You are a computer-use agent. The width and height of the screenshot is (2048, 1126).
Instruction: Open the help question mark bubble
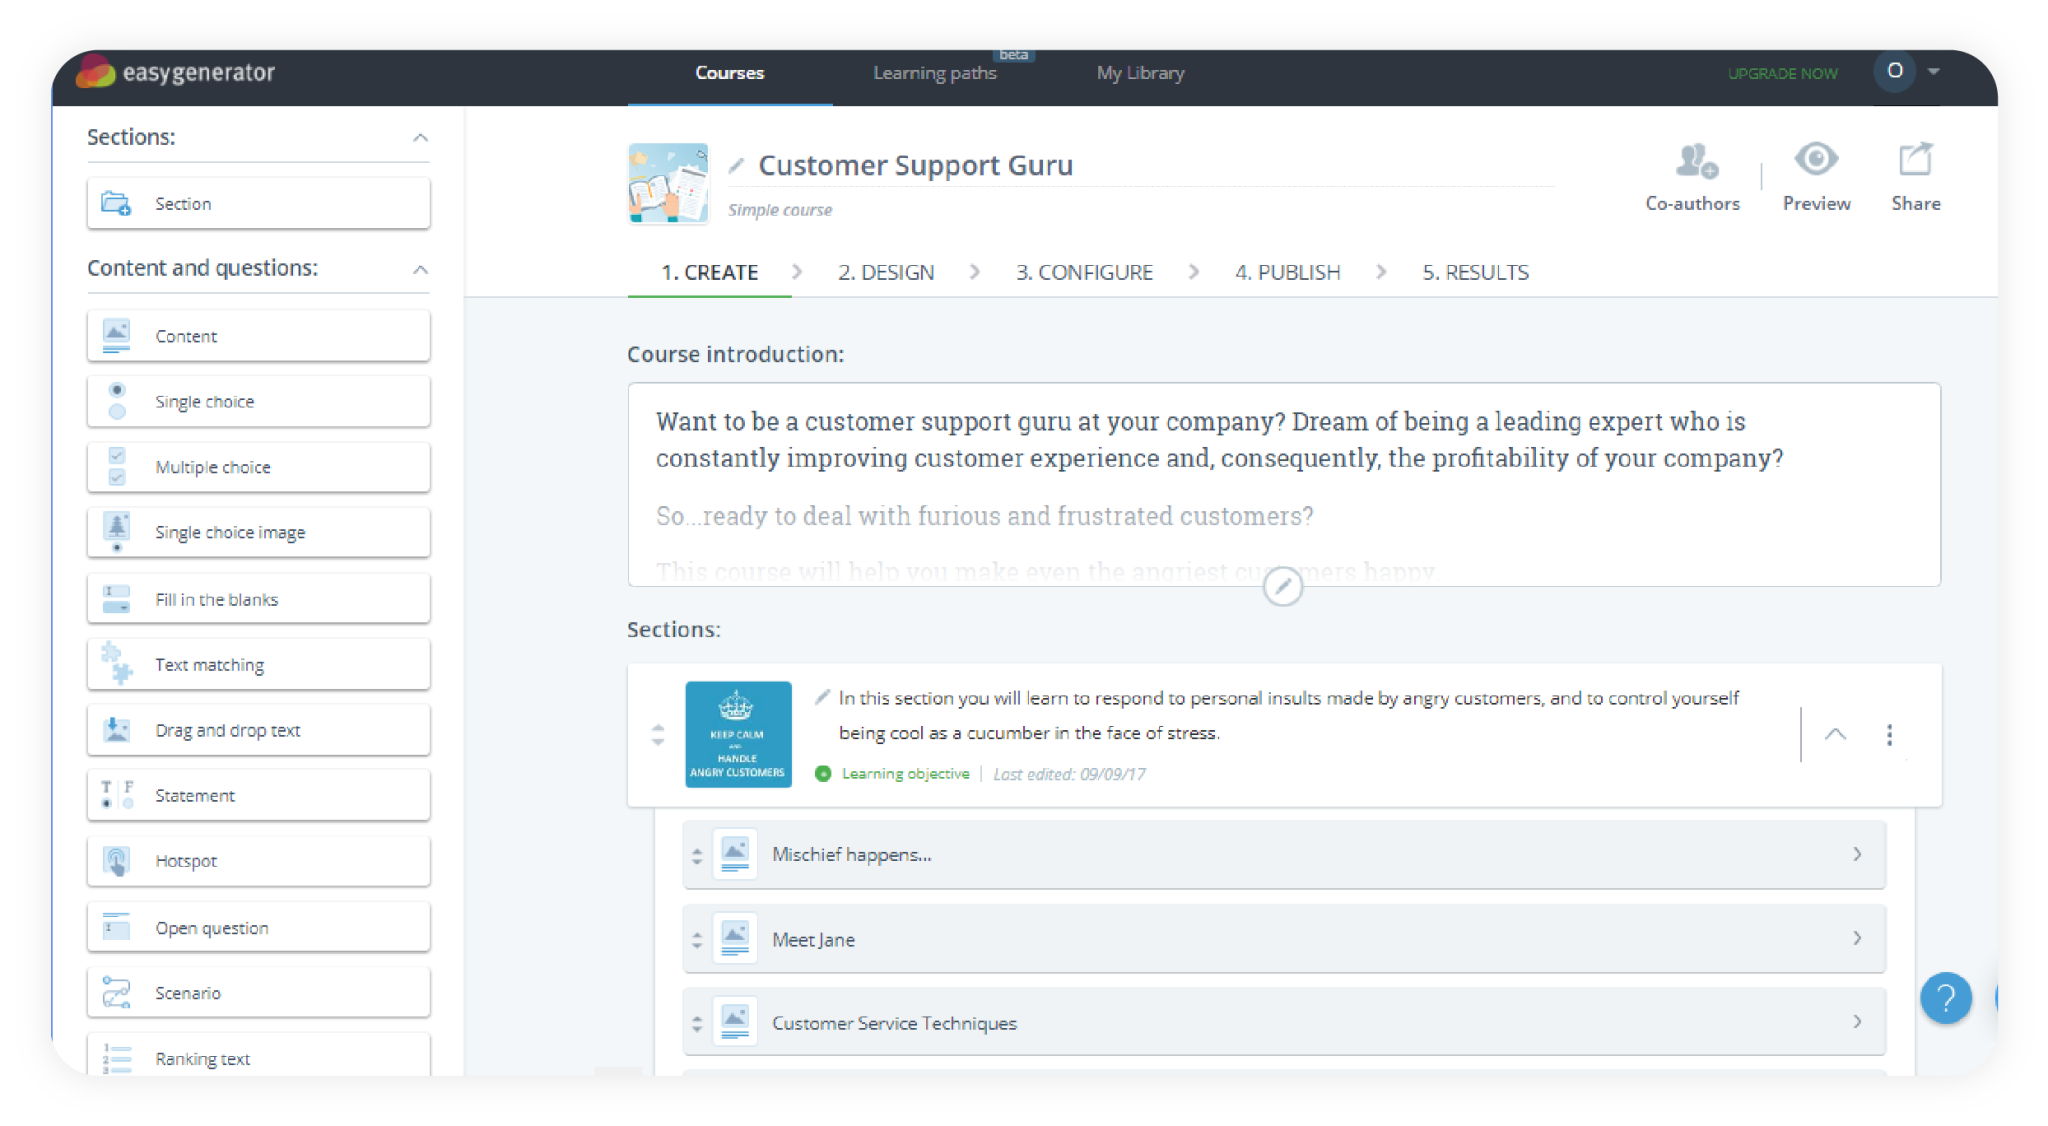(x=1946, y=998)
